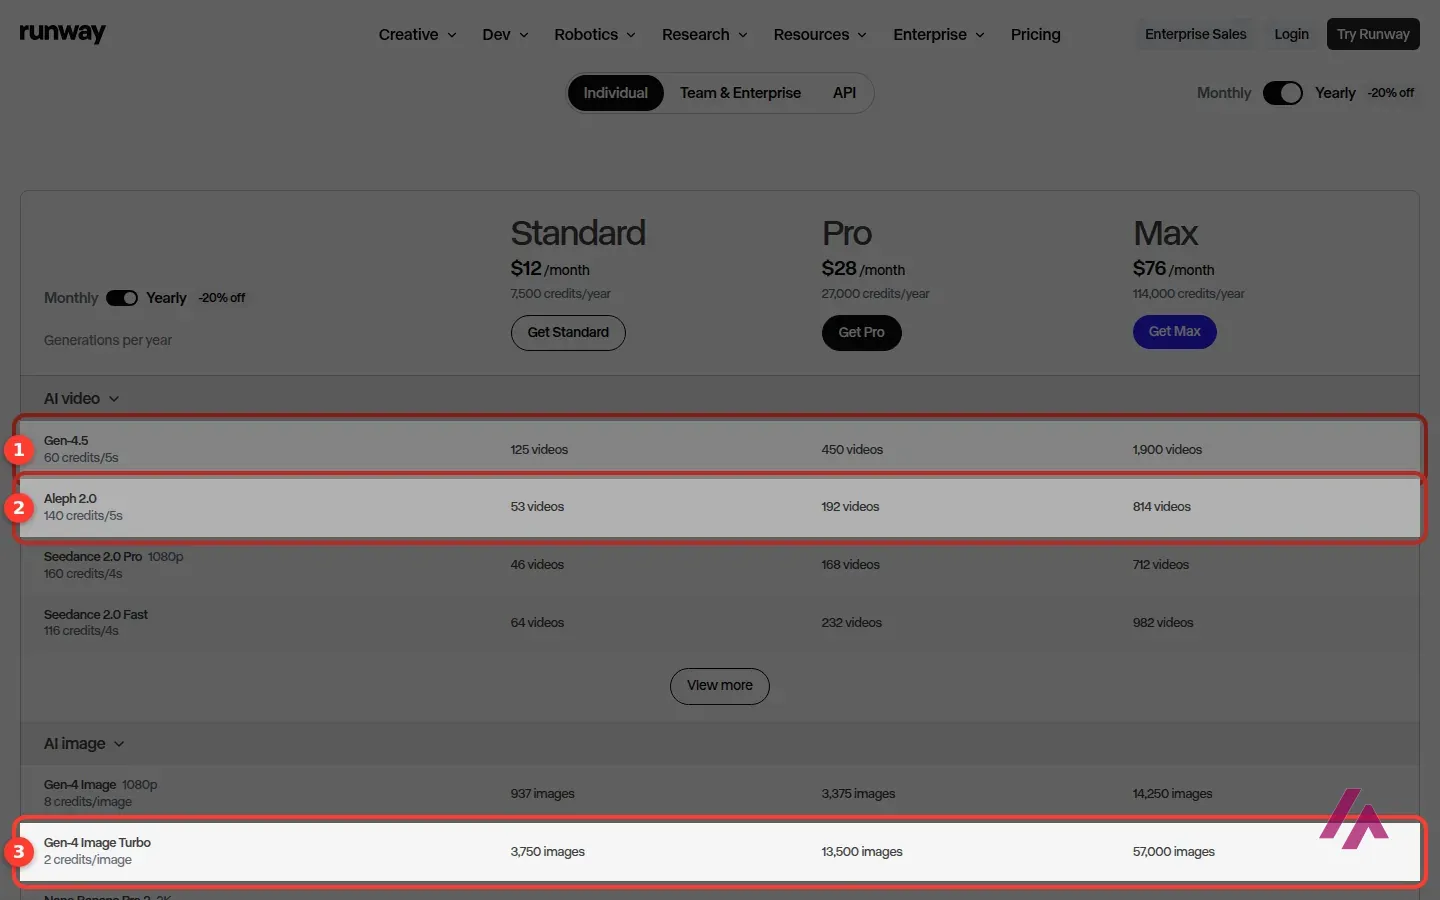Select the Individual plans tab

[x=616, y=93]
